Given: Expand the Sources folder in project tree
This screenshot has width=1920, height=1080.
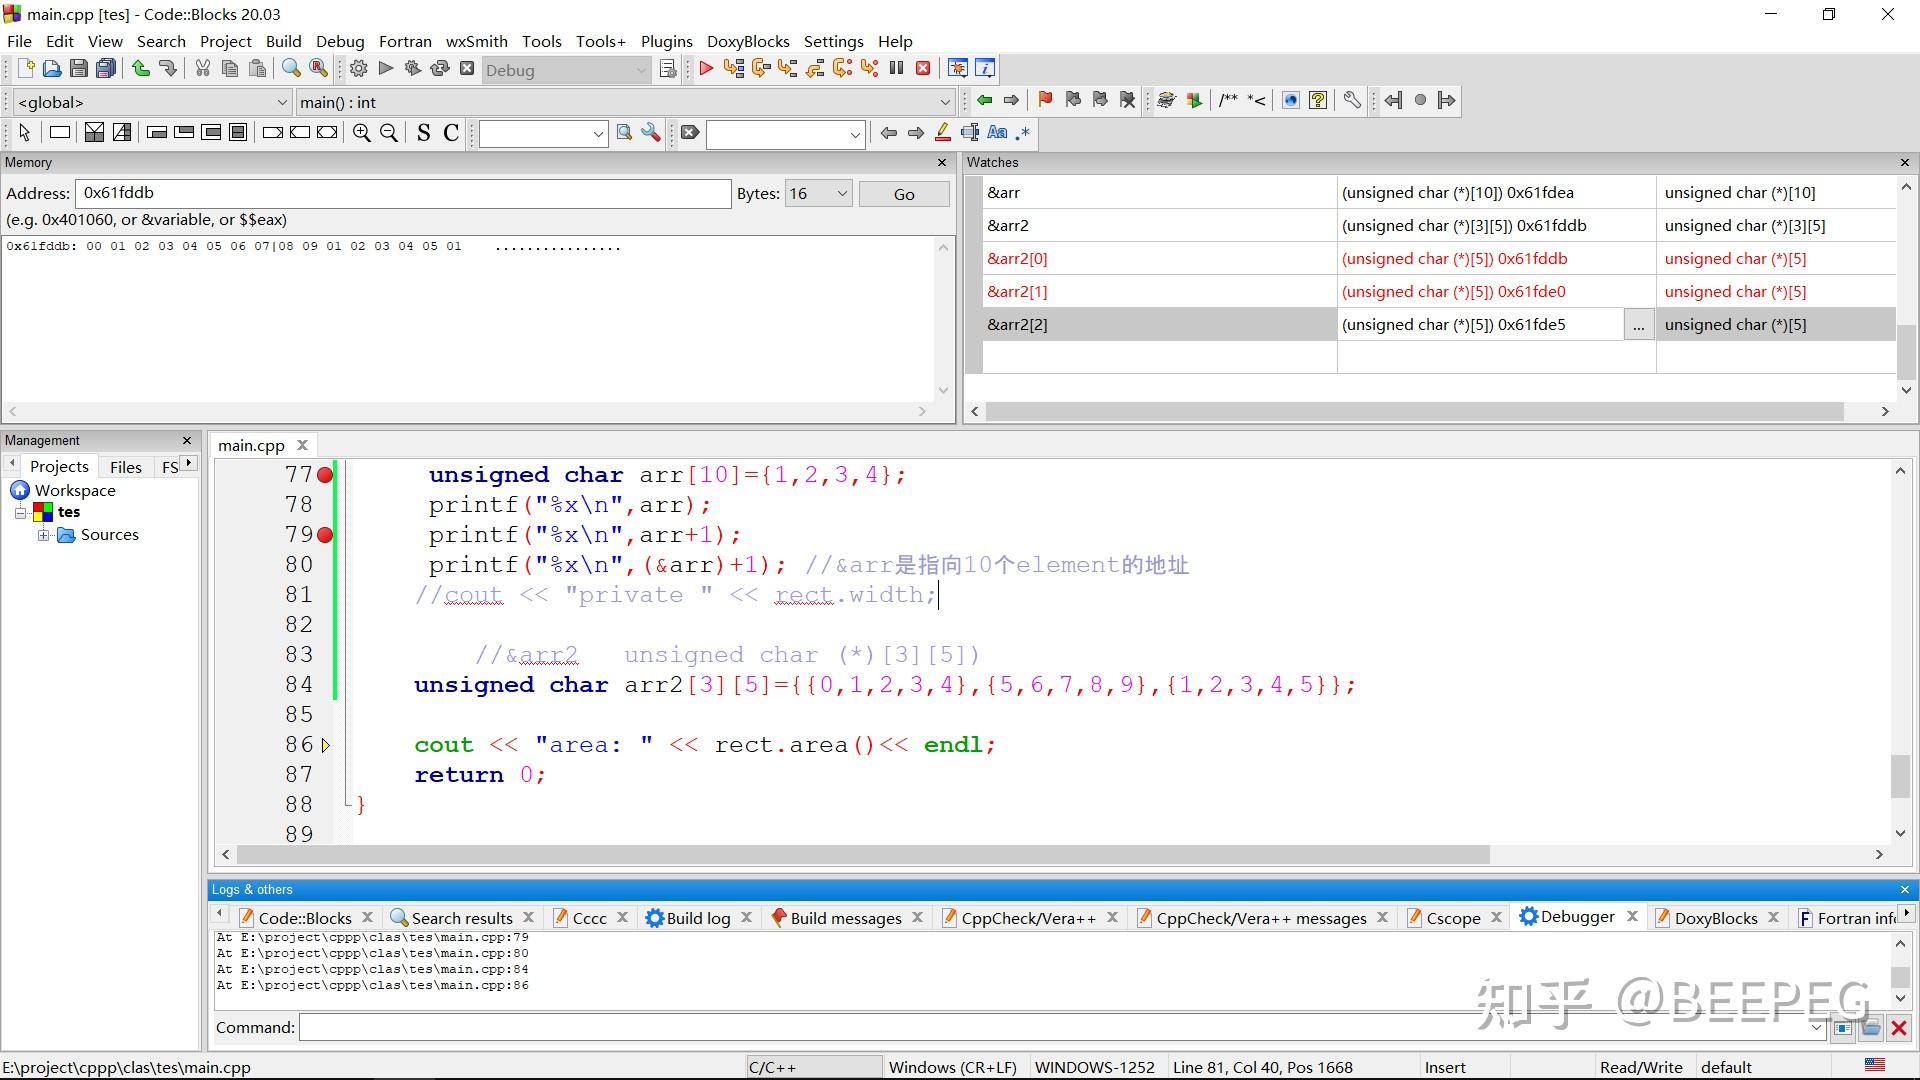Looking at the screenshot, I should (x=44, y=535).
